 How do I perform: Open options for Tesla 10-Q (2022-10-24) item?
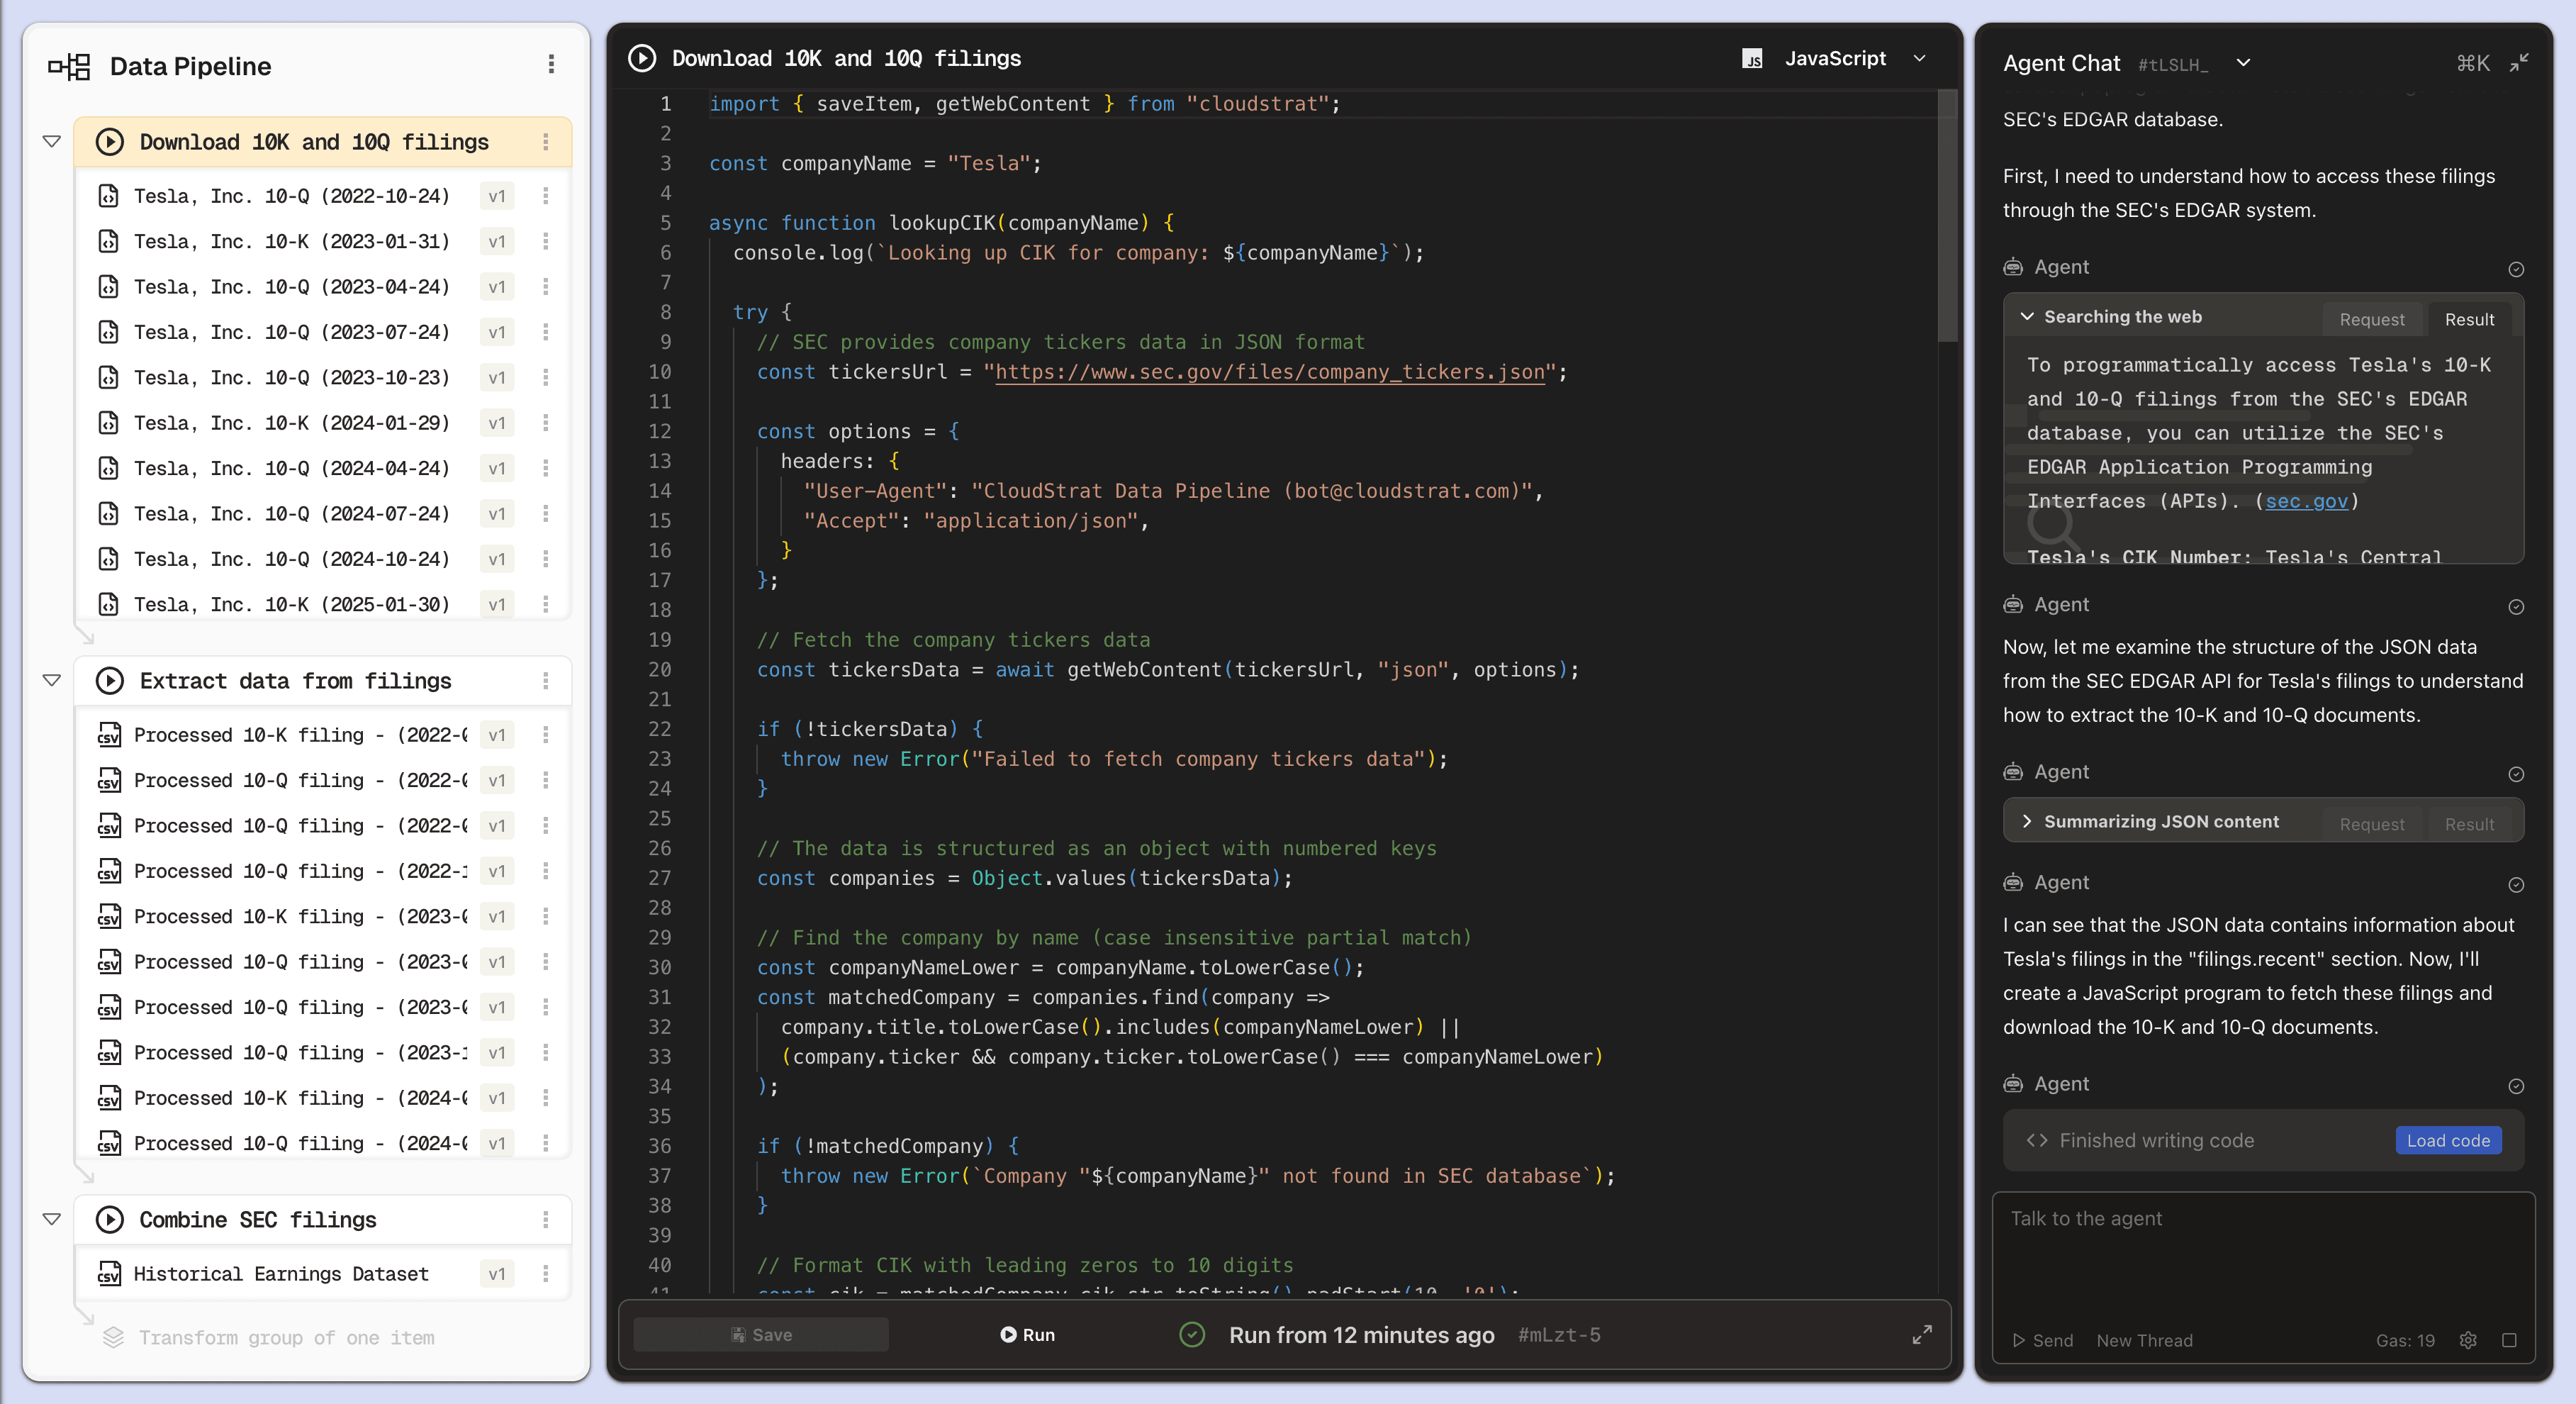[x=546, y=196]
